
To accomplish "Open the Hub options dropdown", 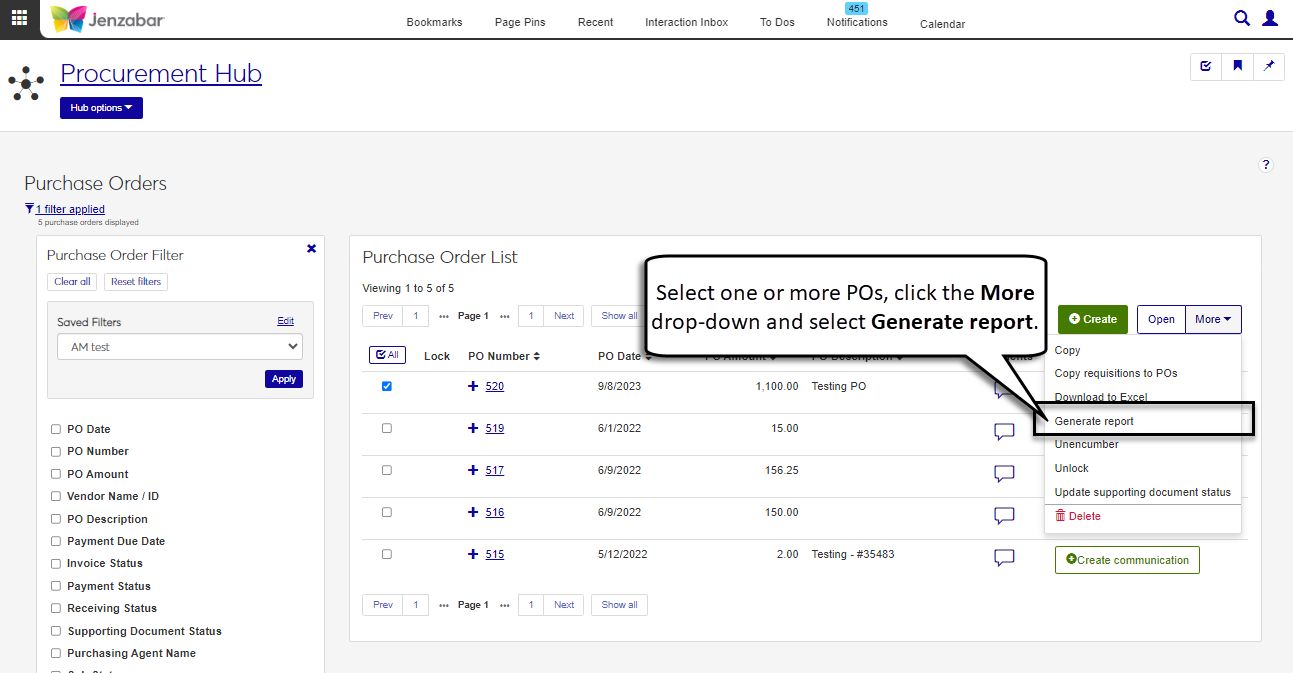I will [101, 108].
